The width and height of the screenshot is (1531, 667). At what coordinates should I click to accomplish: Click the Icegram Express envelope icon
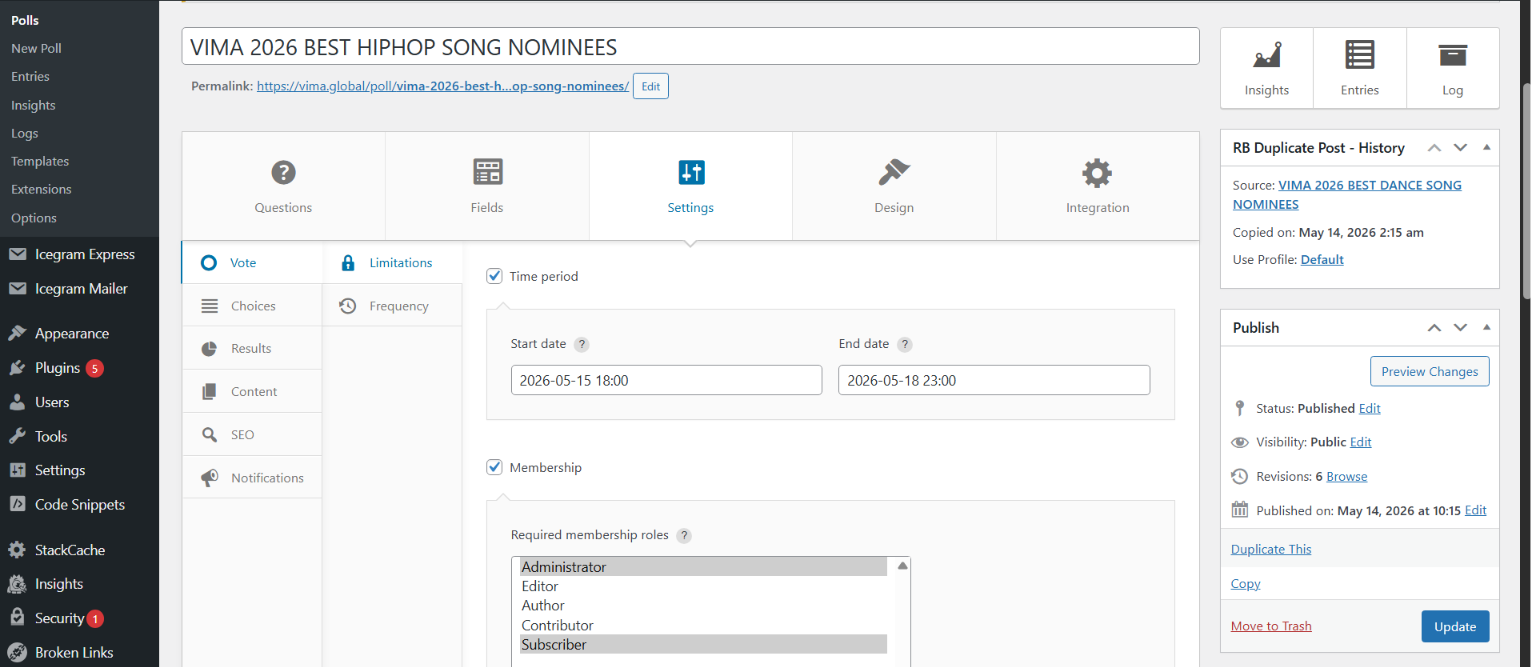[x=17, y=254]
